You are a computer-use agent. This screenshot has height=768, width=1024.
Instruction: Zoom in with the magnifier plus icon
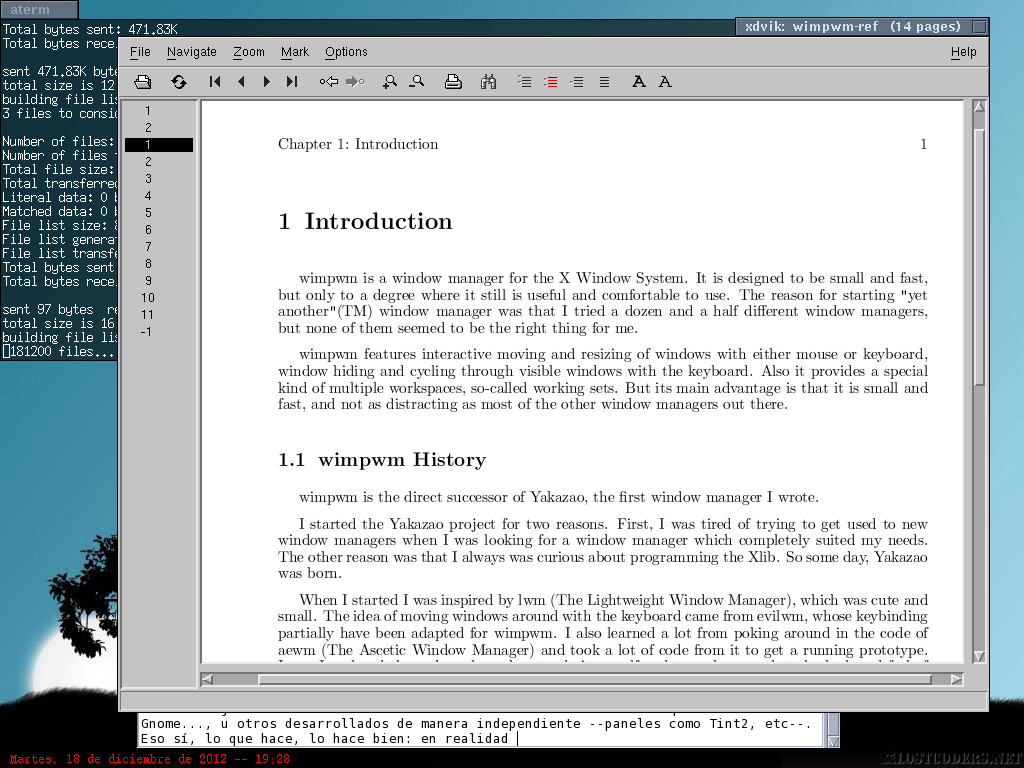click(390, 82)
